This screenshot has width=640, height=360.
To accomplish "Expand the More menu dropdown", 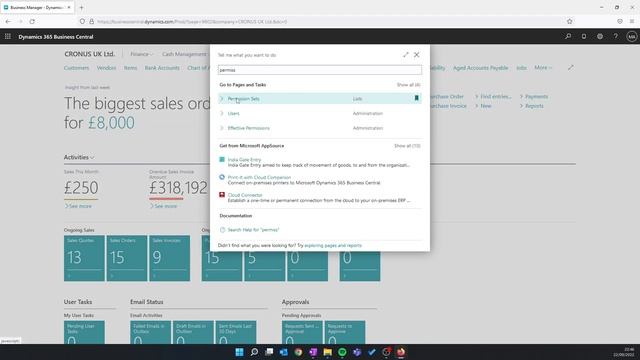I will point(542,67).
